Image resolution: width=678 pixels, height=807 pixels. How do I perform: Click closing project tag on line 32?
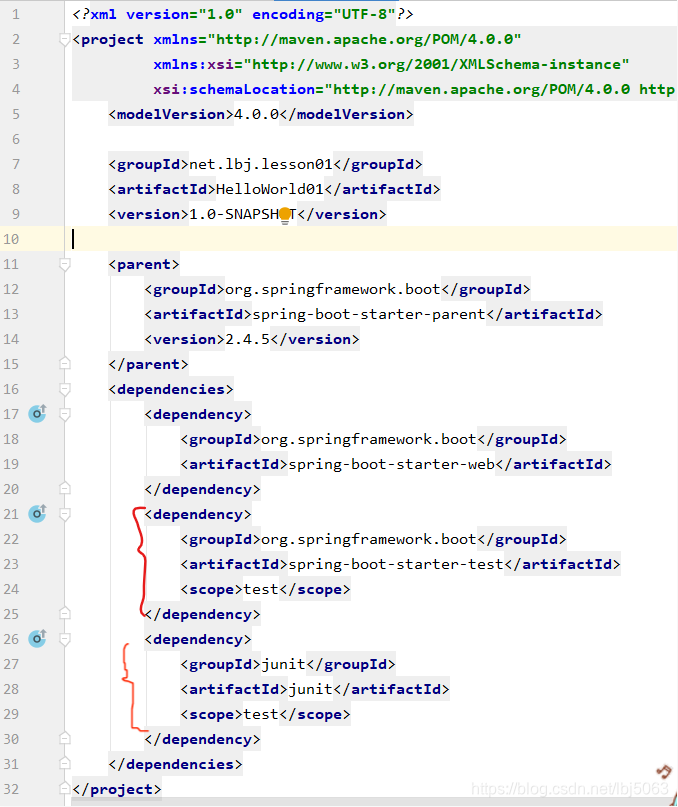(117, 789)
